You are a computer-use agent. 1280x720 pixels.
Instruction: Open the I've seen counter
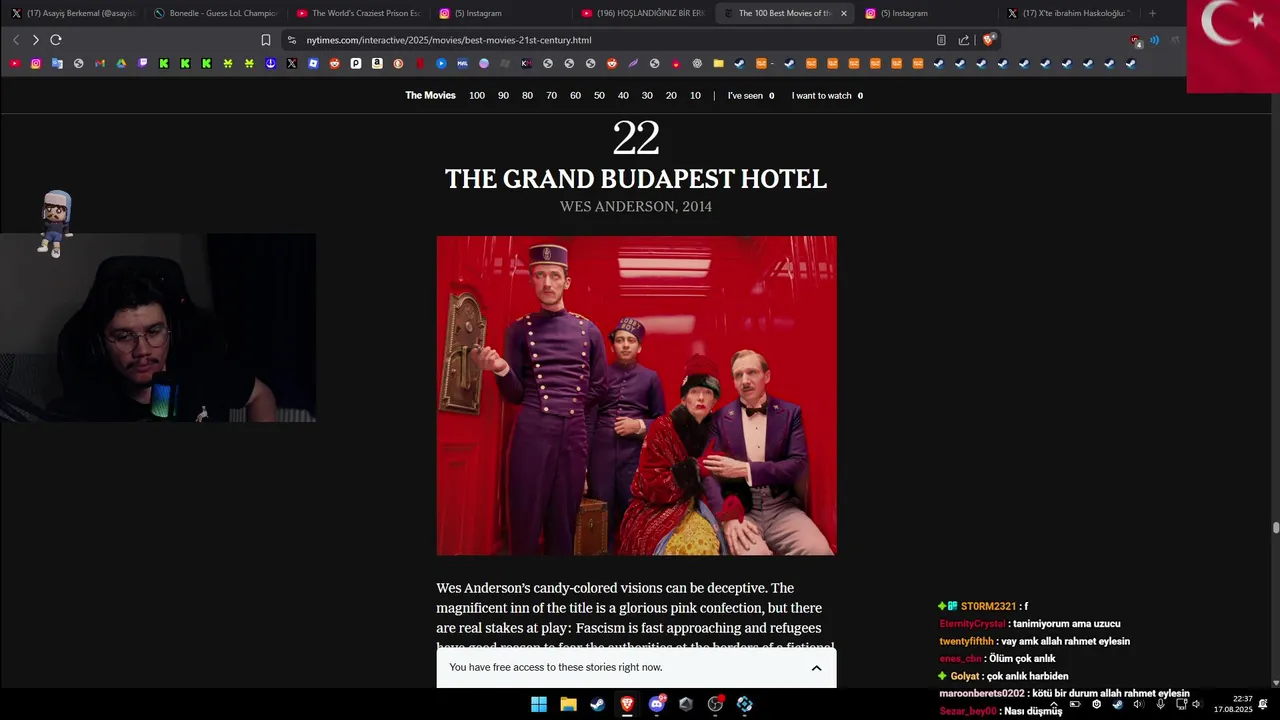[x=751, y=96]
